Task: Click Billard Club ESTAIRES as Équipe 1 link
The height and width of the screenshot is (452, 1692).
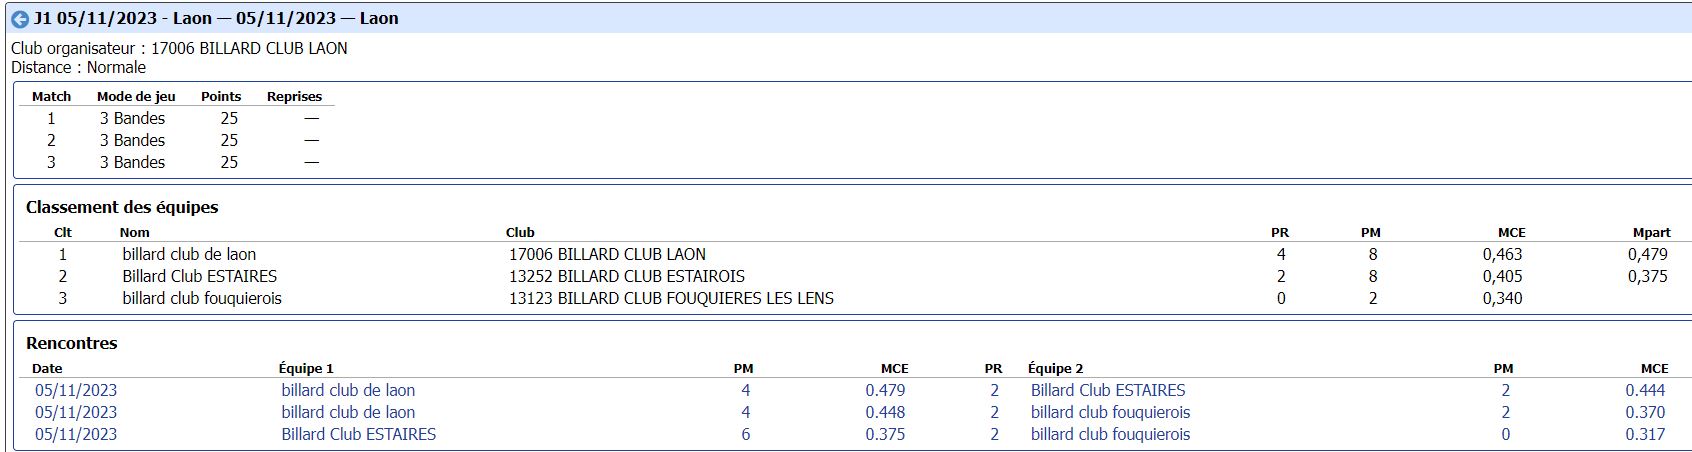Action: [x=358, y=435]
